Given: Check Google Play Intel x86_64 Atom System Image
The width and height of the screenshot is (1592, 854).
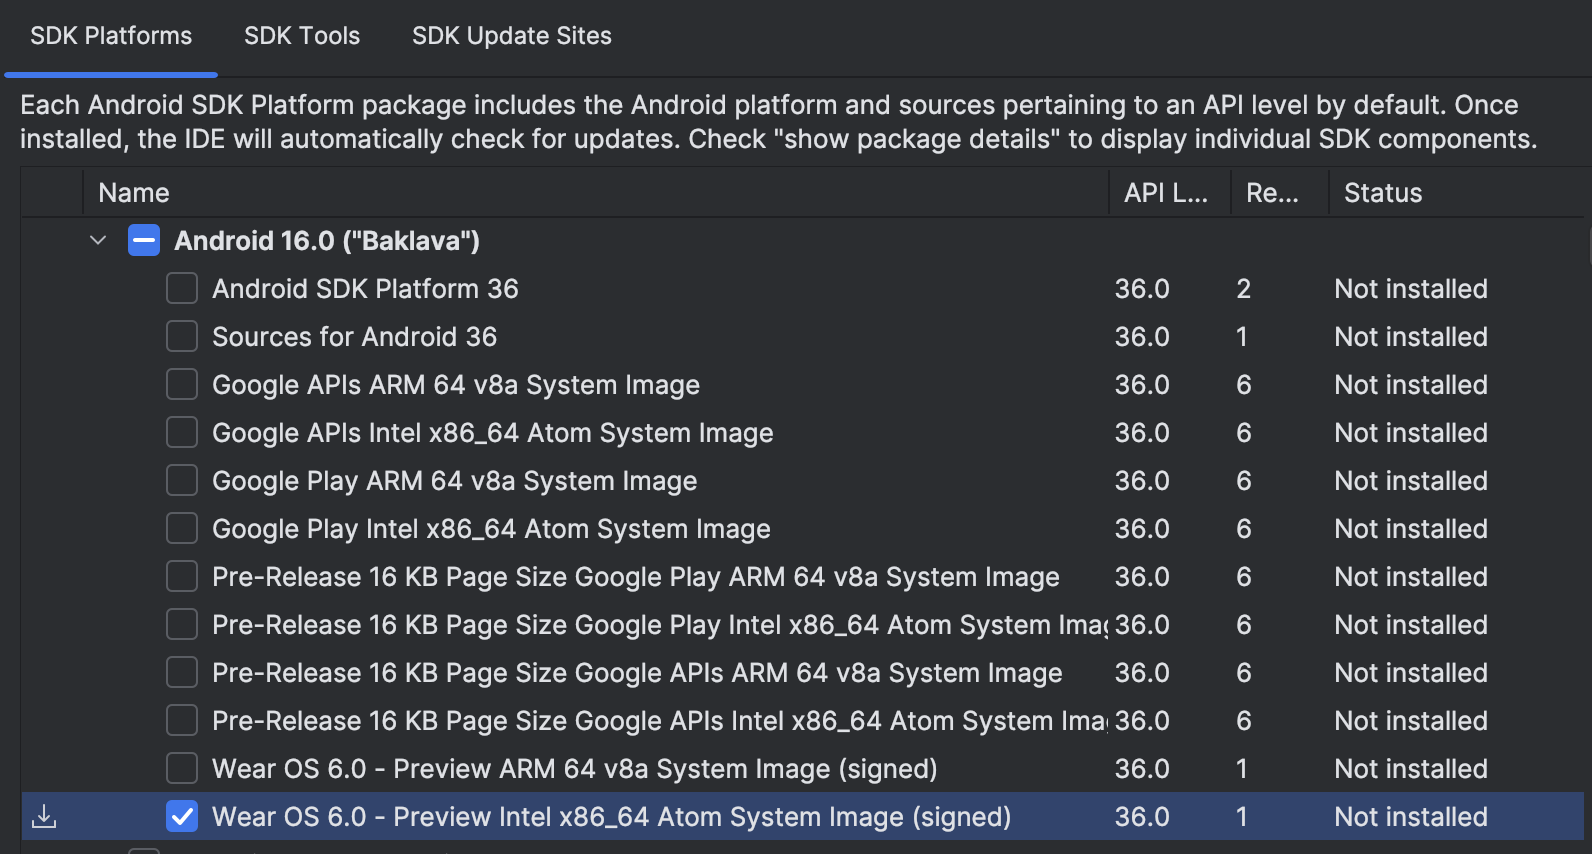Looking at the screenshot, I should (182, 529).
